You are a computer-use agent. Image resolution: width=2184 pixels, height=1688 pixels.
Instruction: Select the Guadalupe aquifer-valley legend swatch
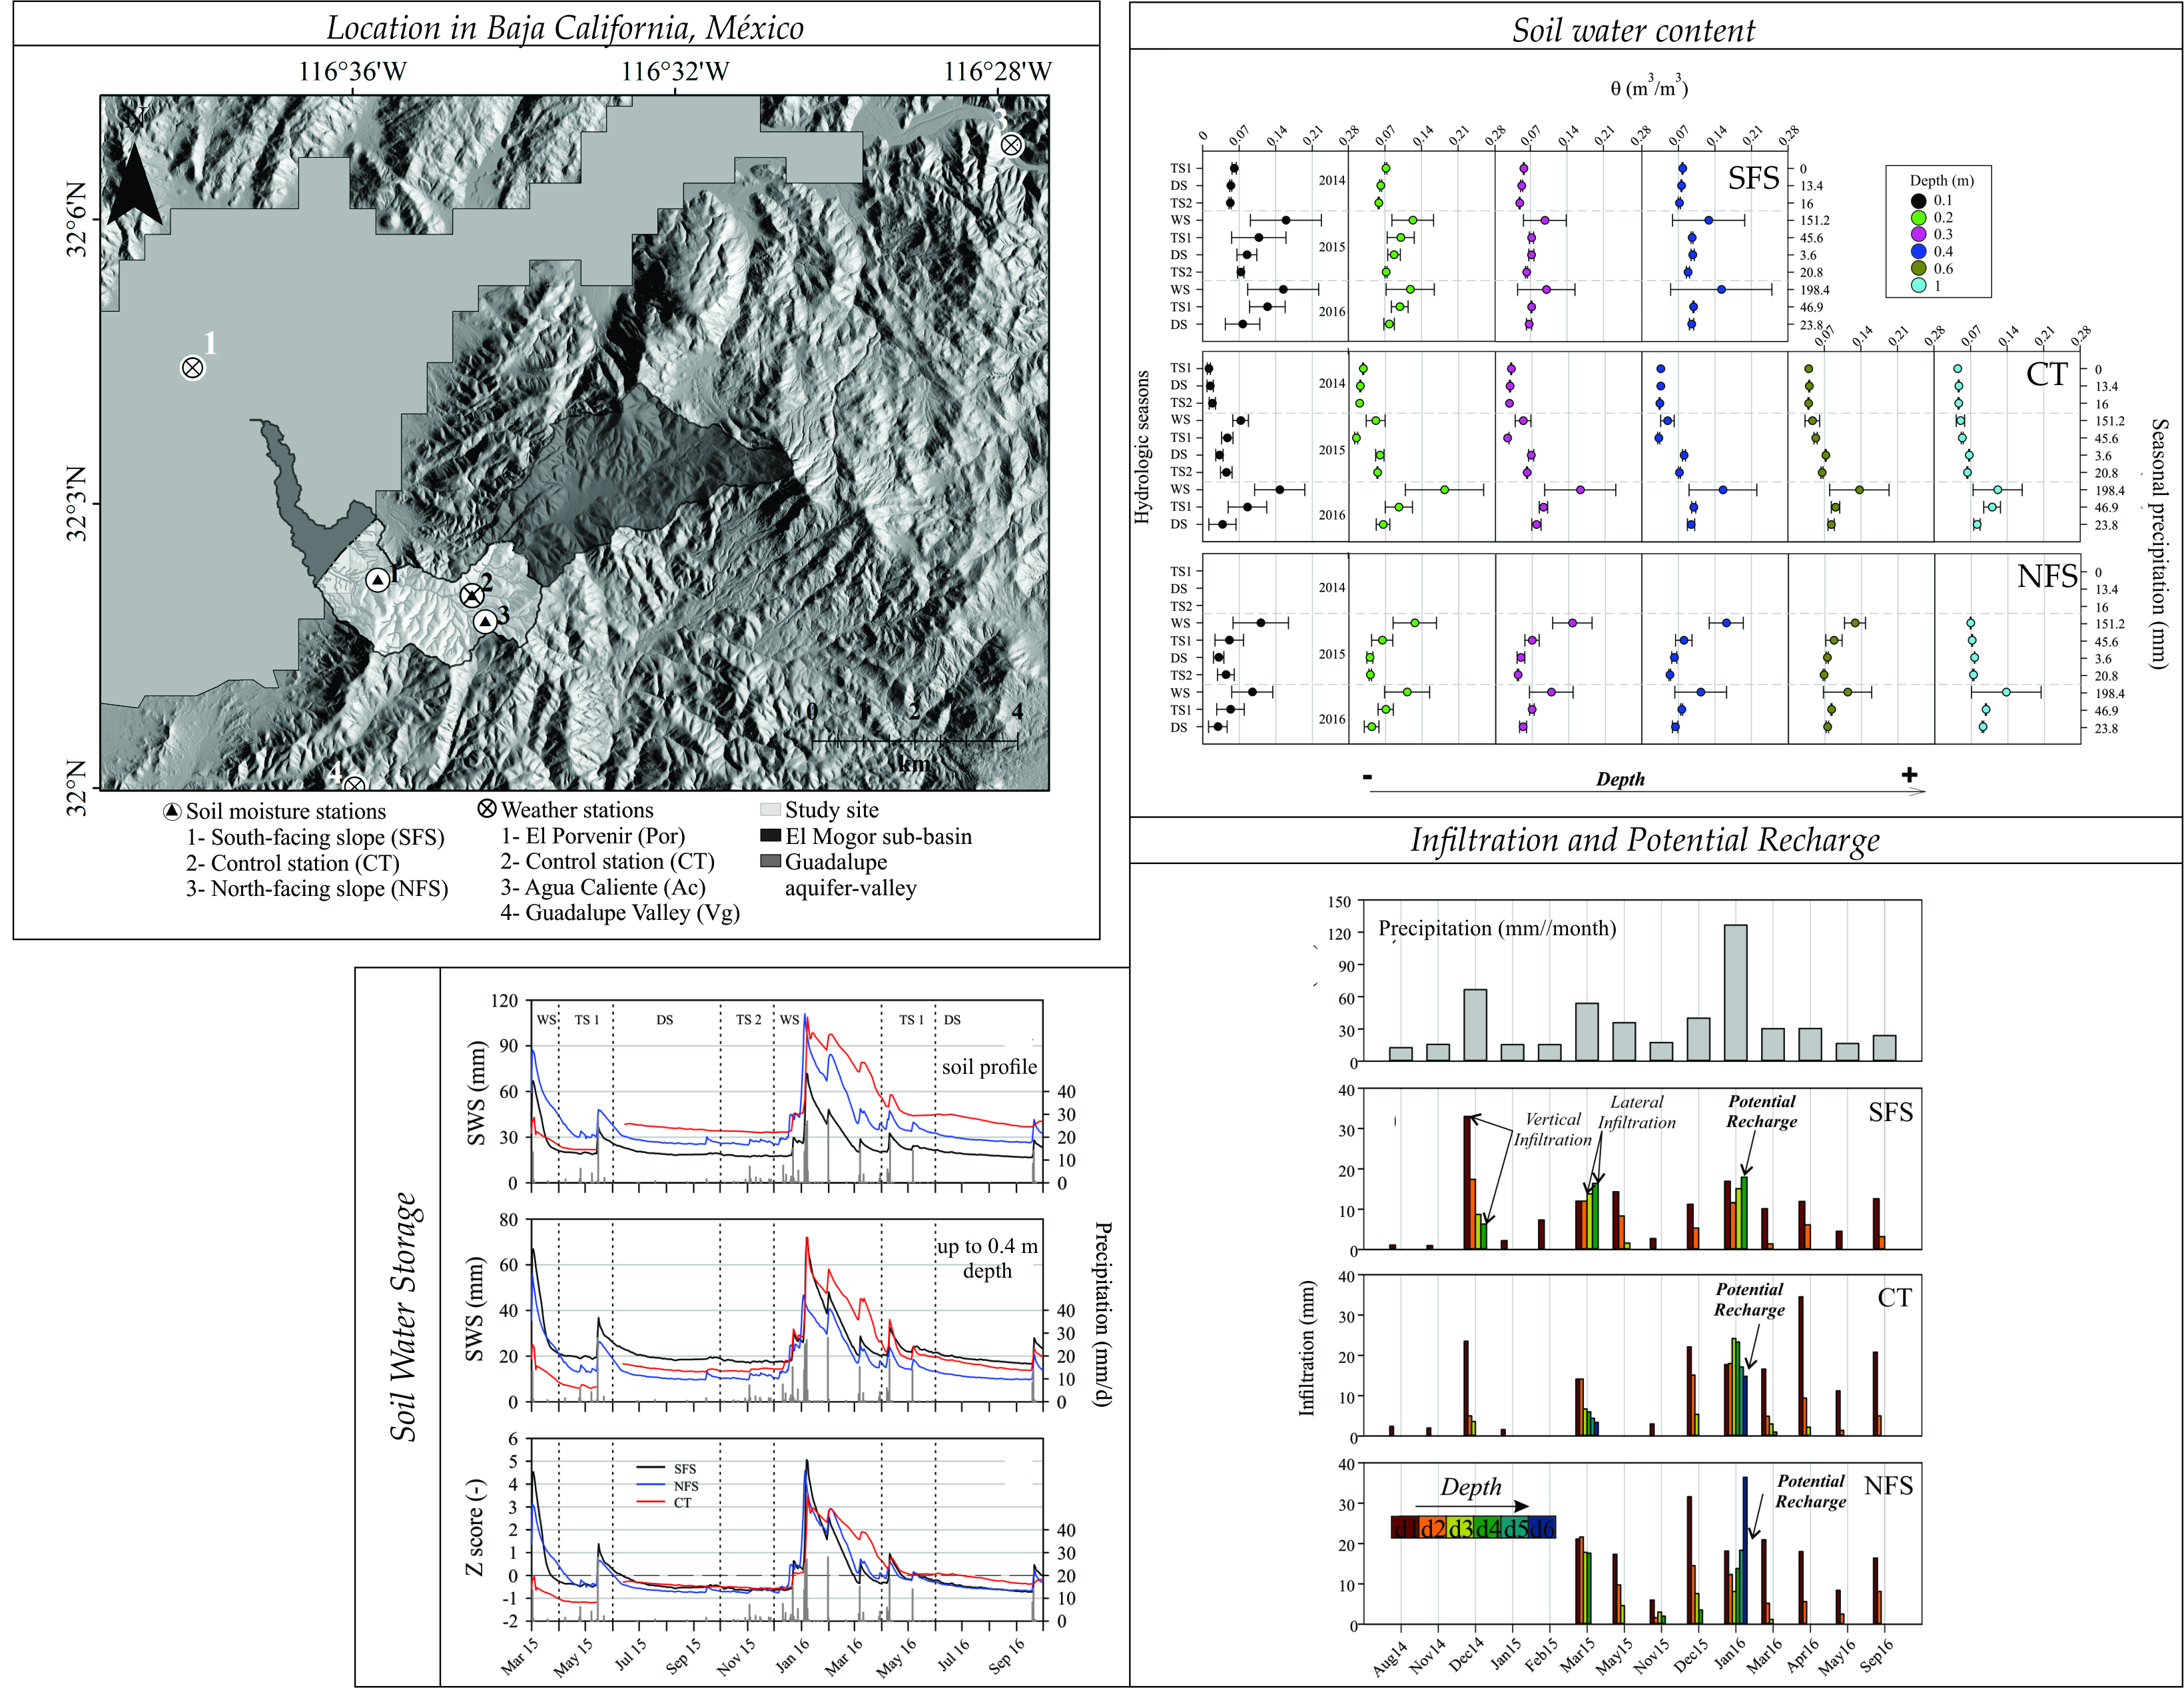point(770,861)
